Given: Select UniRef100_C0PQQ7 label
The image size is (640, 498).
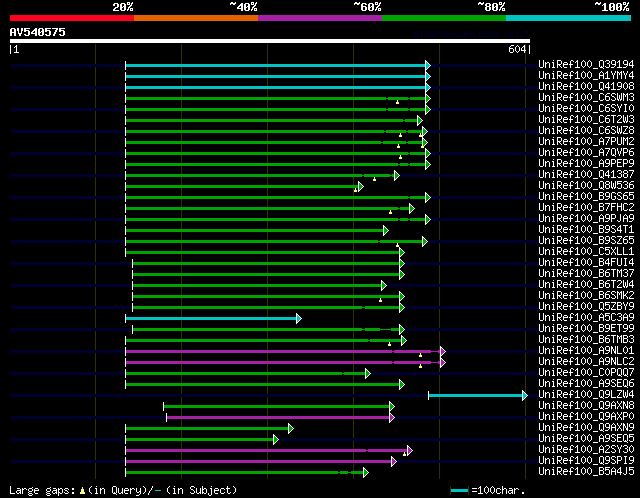Looking at the screenshot, I should [586, 373].
